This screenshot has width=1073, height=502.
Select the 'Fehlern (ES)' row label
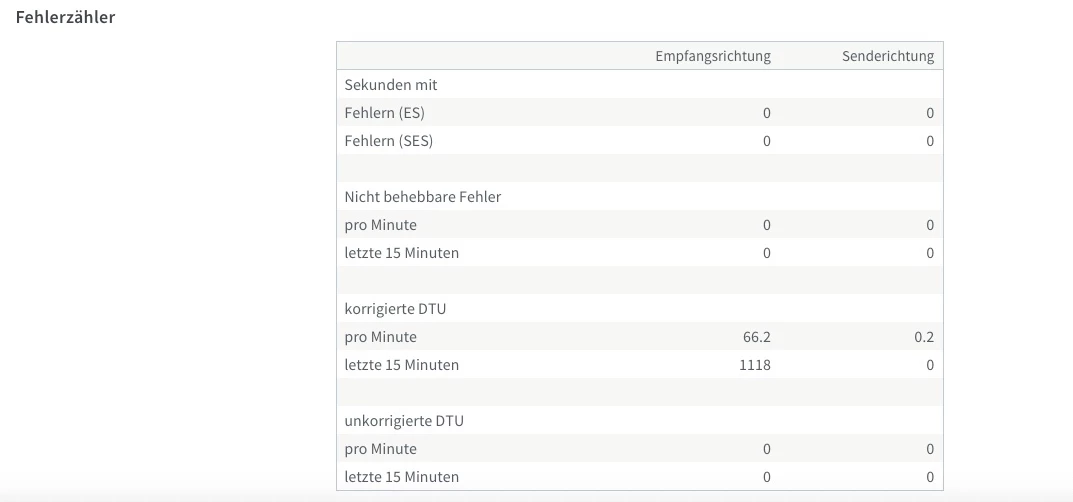point(385,113)
